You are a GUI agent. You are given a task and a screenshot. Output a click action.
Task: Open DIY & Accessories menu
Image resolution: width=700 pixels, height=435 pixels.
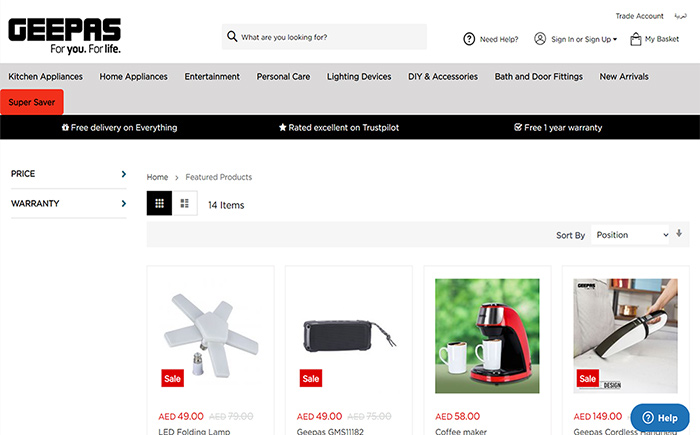[443, 76]
